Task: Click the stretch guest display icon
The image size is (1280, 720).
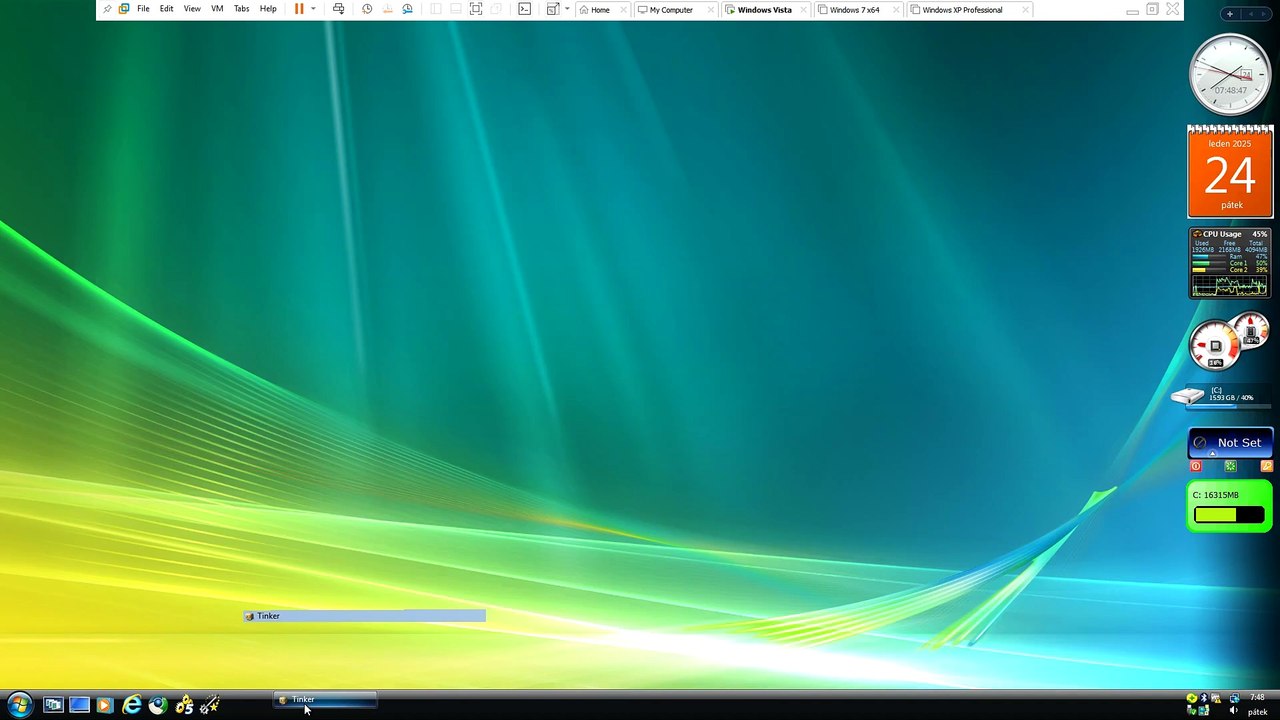Action: point(552,9)
